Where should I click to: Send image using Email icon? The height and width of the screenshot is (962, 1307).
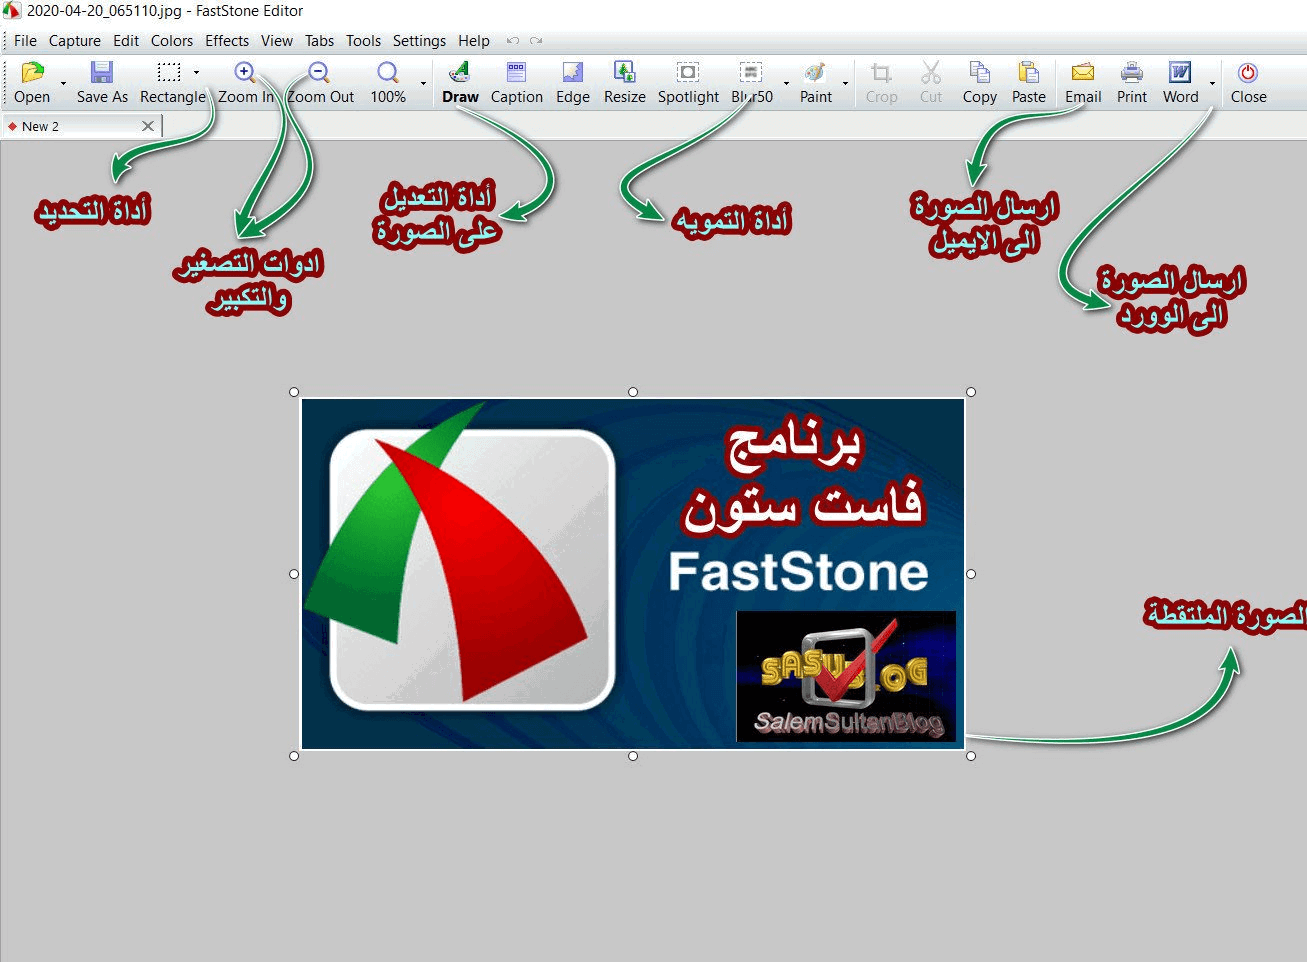[x=1082, y=82]
